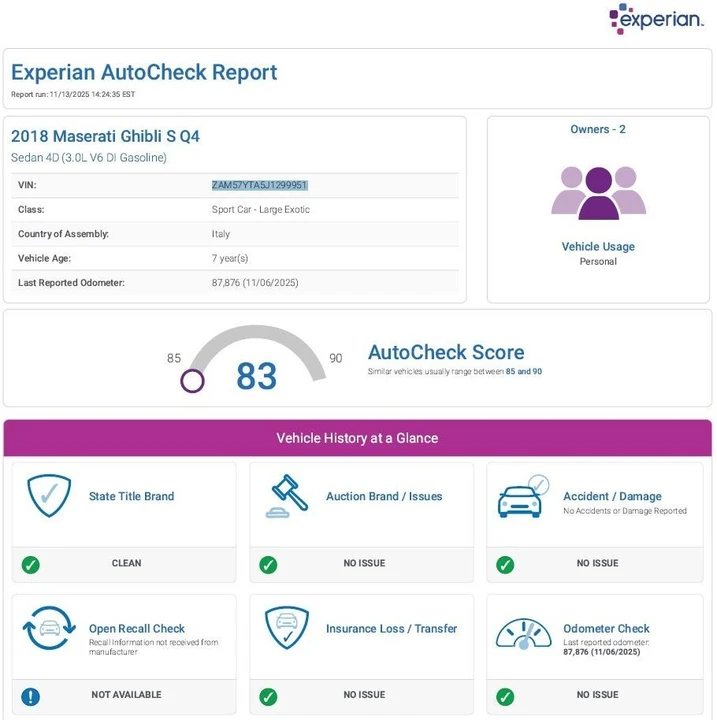Screen dimensions: 717x720
Task: Click the Experian AutoCheck Report heading
Action: pyautogui.click(x=144, y=72)
